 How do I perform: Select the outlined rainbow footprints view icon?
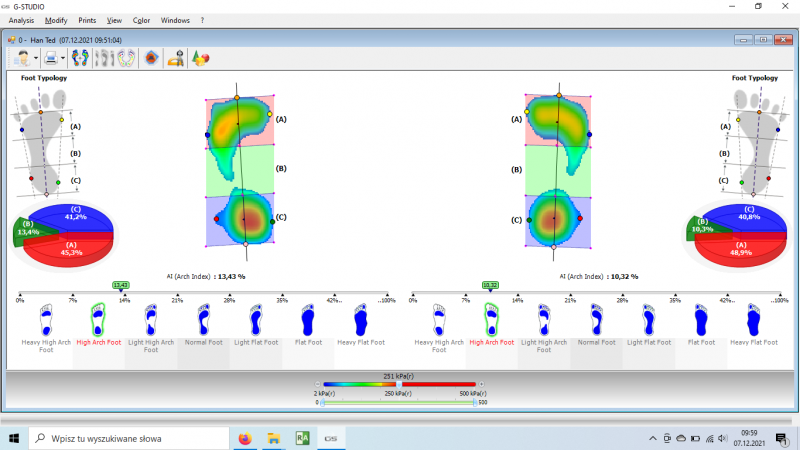click(x=126, y=58)
